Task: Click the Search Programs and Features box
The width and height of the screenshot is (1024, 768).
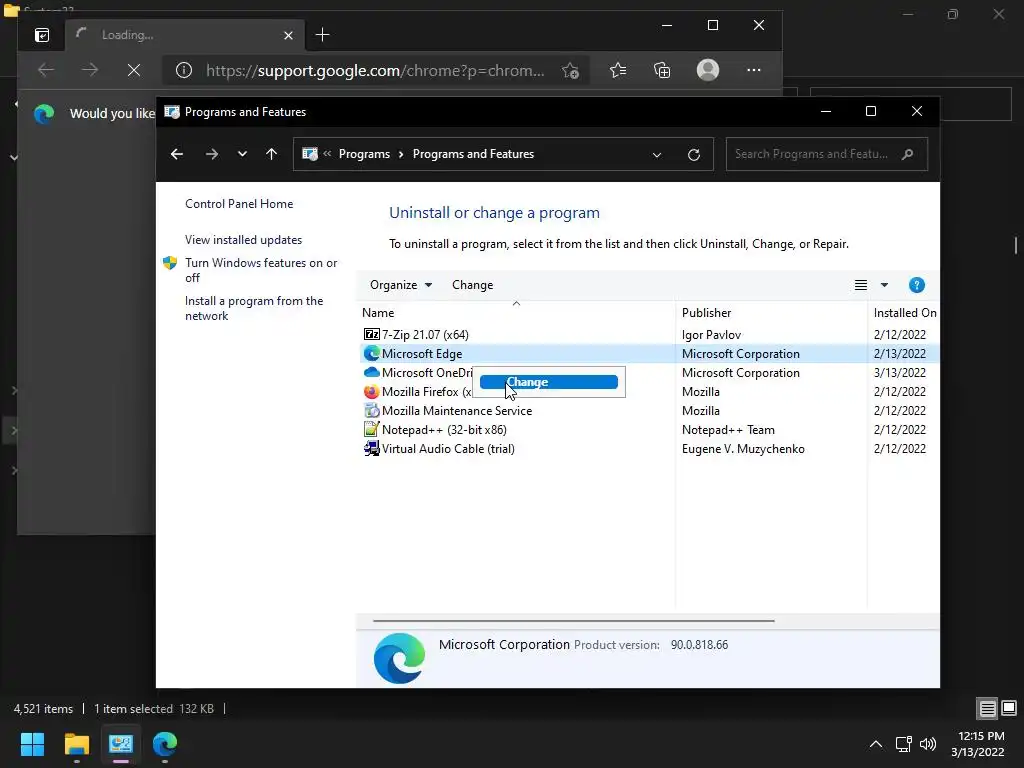Action: point(827,154)
